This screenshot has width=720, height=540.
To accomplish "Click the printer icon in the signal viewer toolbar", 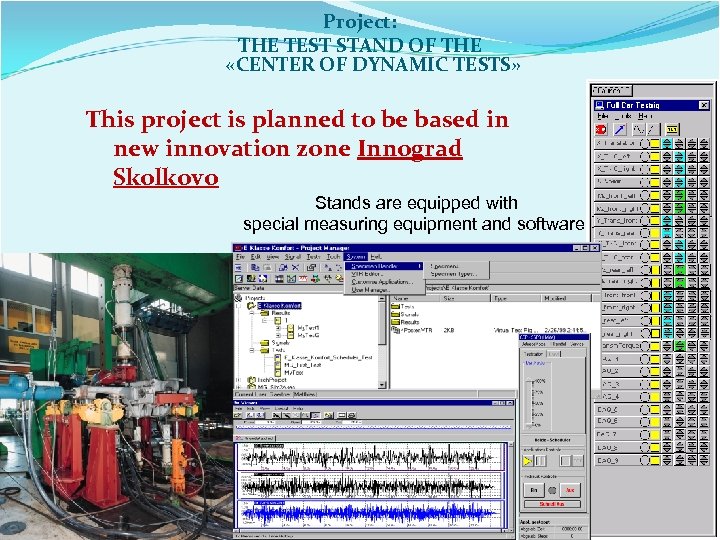I will [351, 415].
